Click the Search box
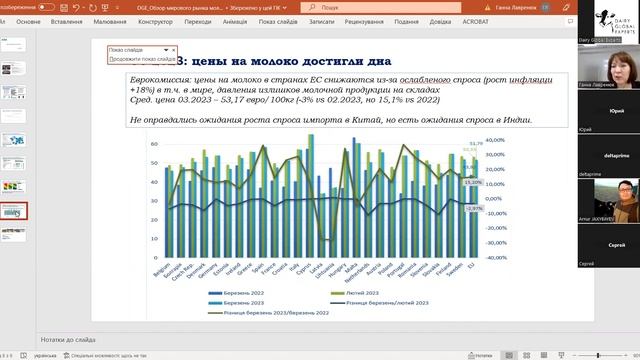 click(381, 7)
